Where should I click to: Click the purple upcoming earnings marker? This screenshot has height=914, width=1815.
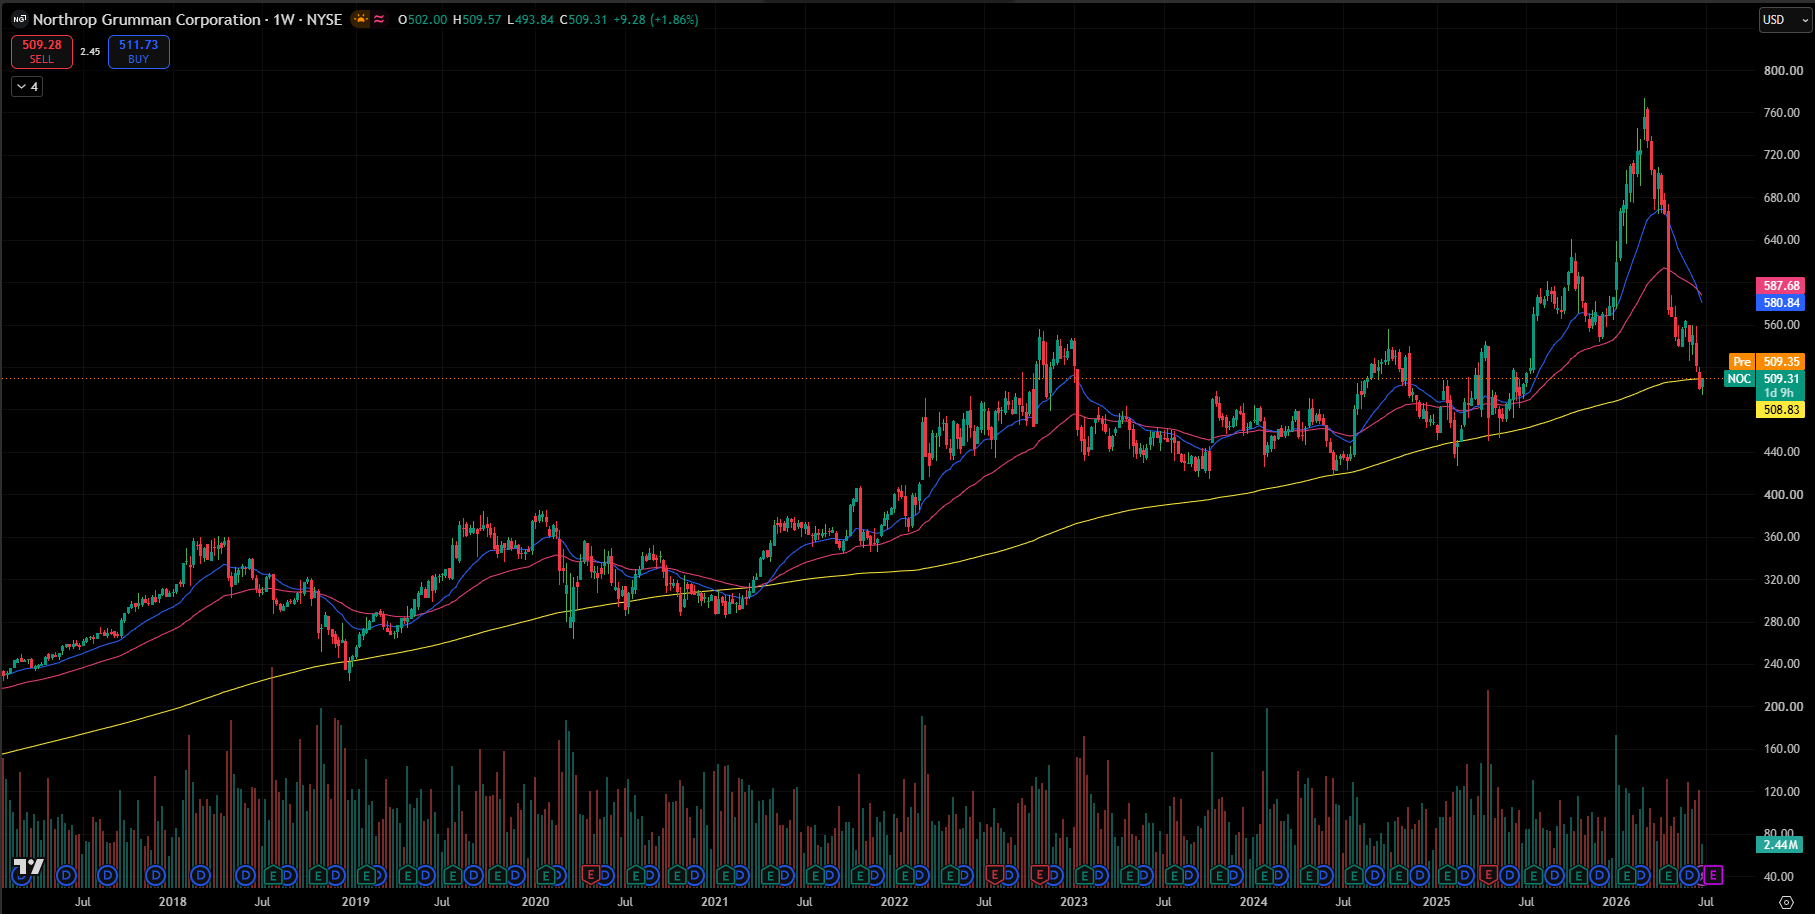point(1713,875)
